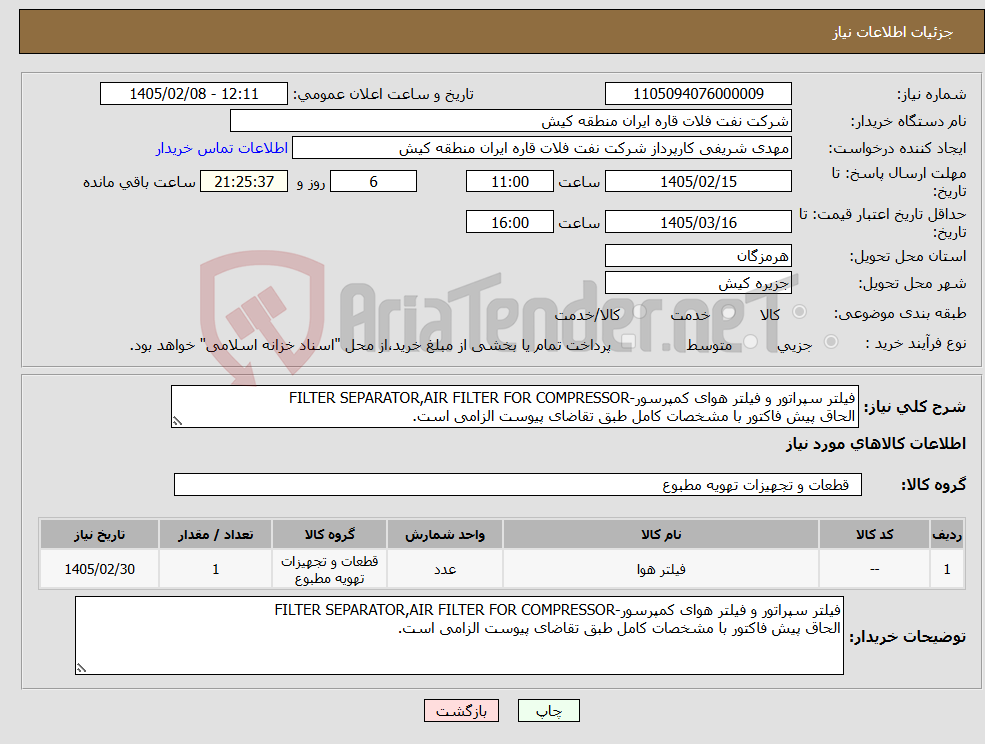Click the resize handle of شرح کلی نیاز box
Image resolution: width=985 pixels, height=744 pixels.
(x=177, y=421)
